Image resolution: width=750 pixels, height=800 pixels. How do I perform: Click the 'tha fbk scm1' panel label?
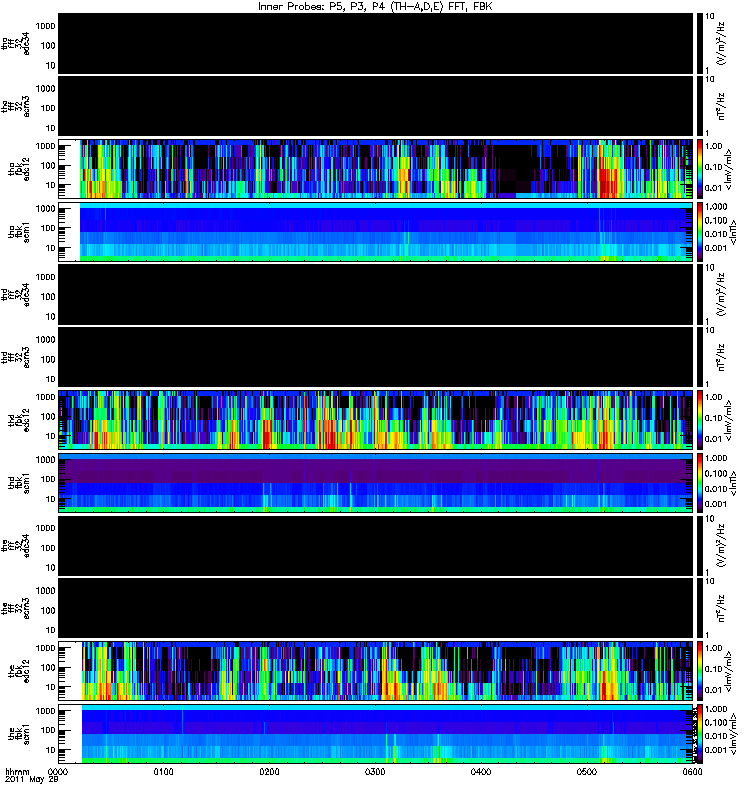tap(19, 232)
